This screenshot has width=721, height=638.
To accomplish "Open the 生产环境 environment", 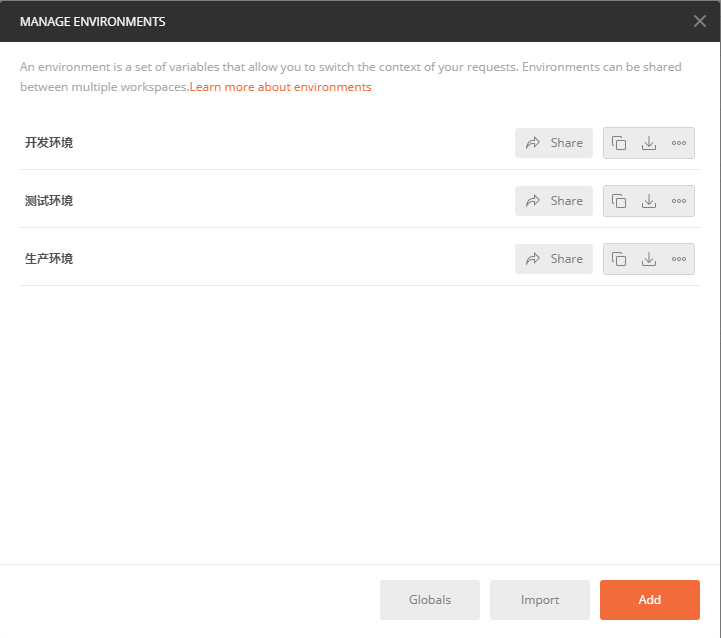I will [49, 259].
